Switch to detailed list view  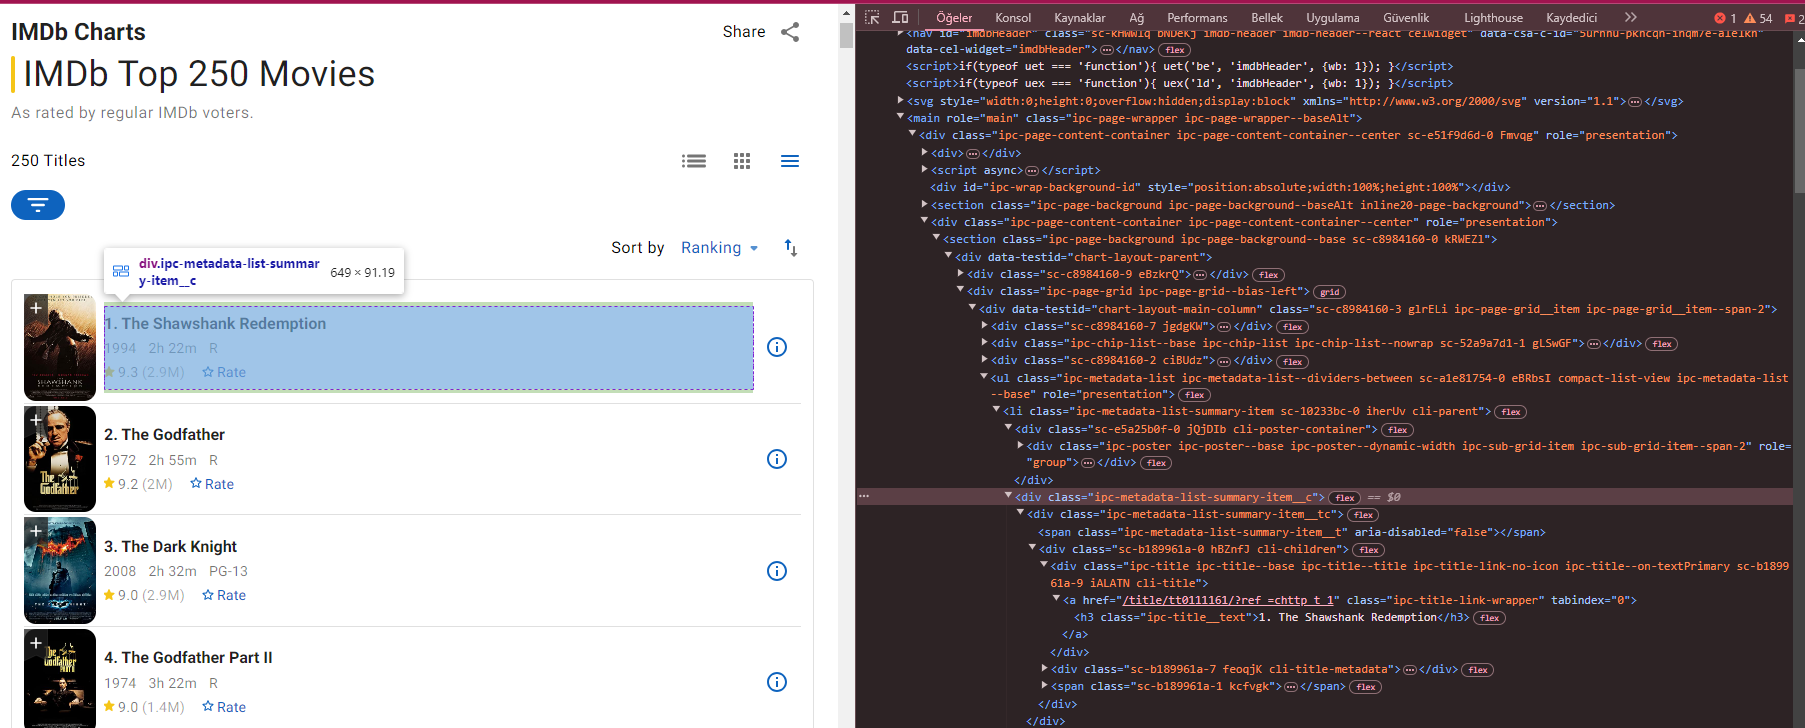[x=694, y=161]
